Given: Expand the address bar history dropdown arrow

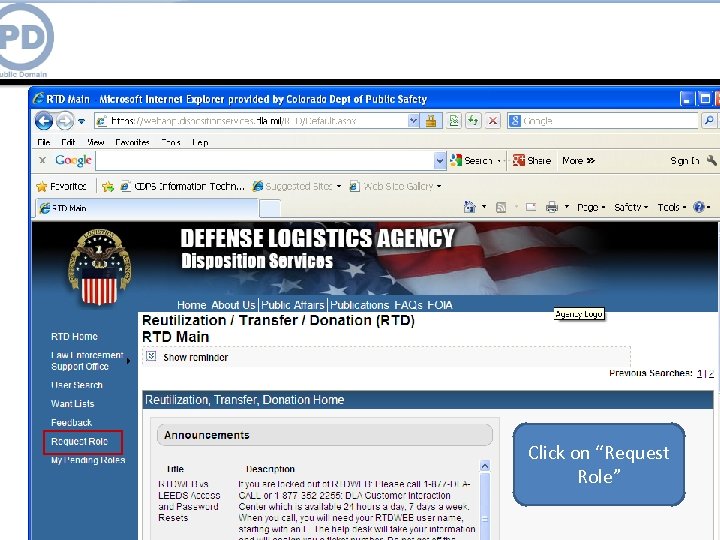Looking at the screenshot, I should [x=413, y=121].
